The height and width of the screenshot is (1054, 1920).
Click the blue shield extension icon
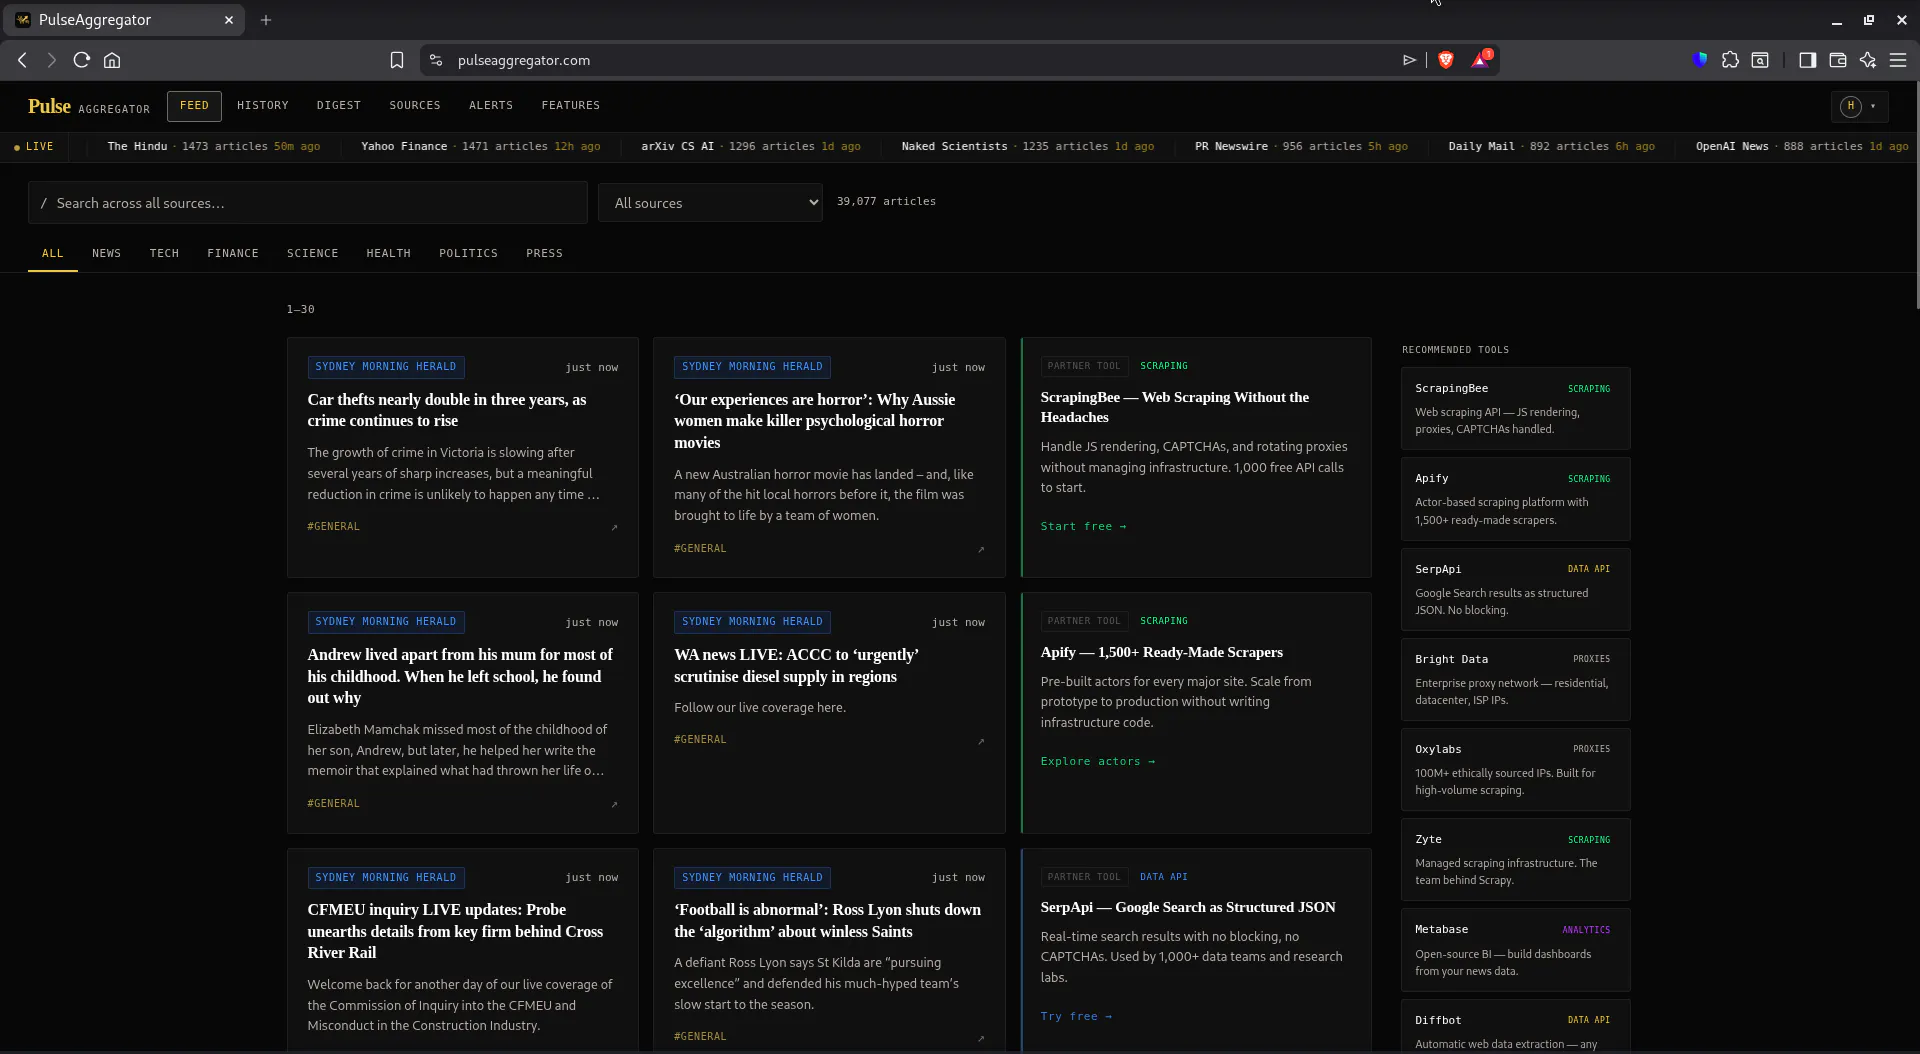point(1700,60)
